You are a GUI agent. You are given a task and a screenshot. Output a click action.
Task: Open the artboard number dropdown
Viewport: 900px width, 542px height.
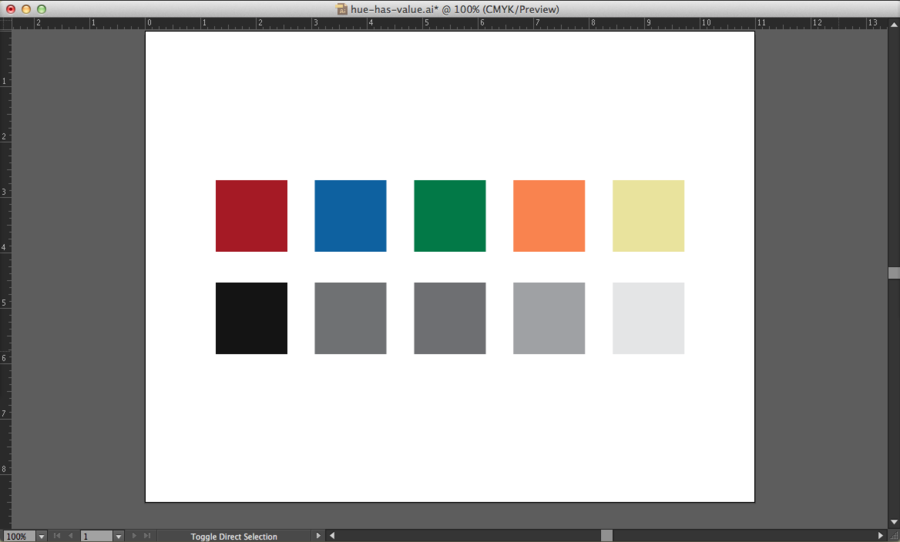pos(118,536)
